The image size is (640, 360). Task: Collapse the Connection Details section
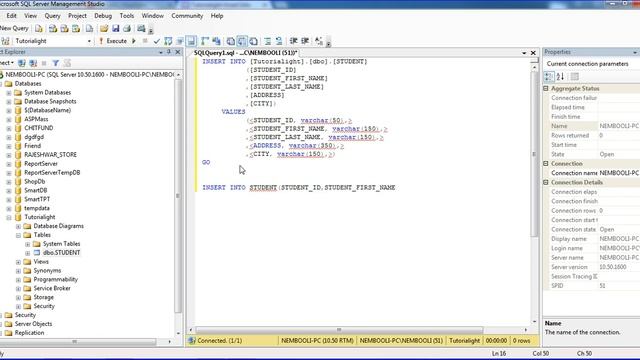[x=546, y=182]
